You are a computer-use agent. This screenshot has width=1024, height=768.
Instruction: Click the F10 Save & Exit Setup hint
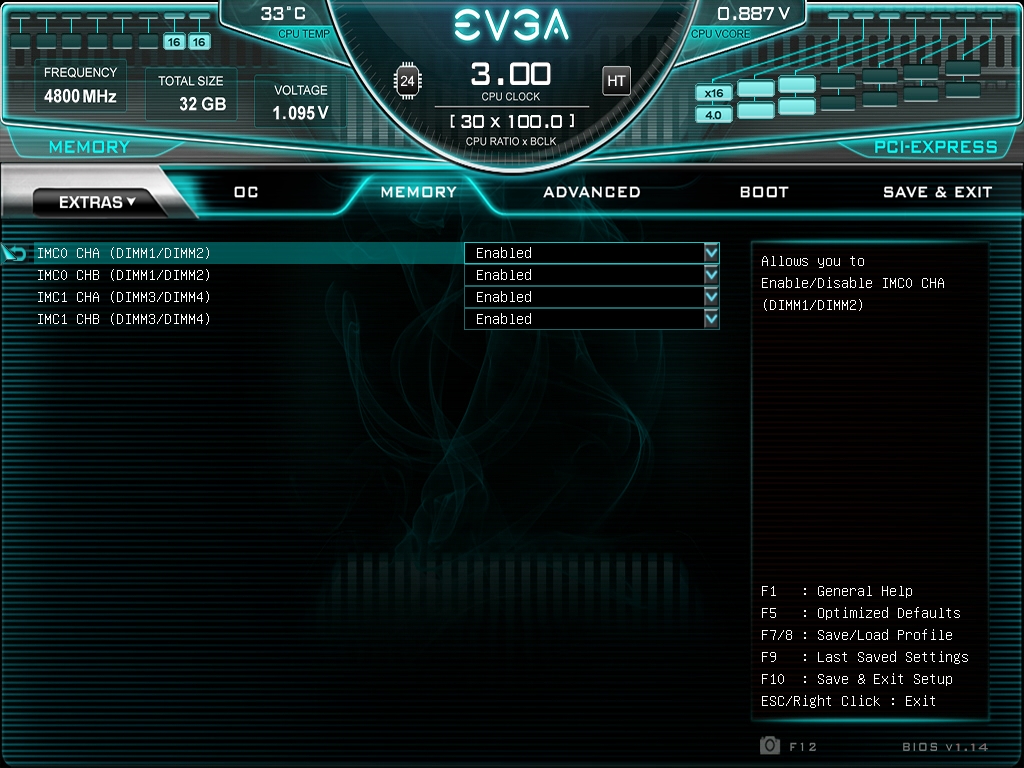(857, 679)
